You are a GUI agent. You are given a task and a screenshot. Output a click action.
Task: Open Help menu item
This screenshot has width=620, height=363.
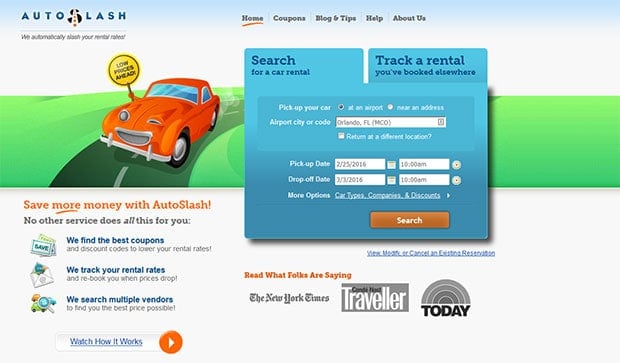(374, 18)
